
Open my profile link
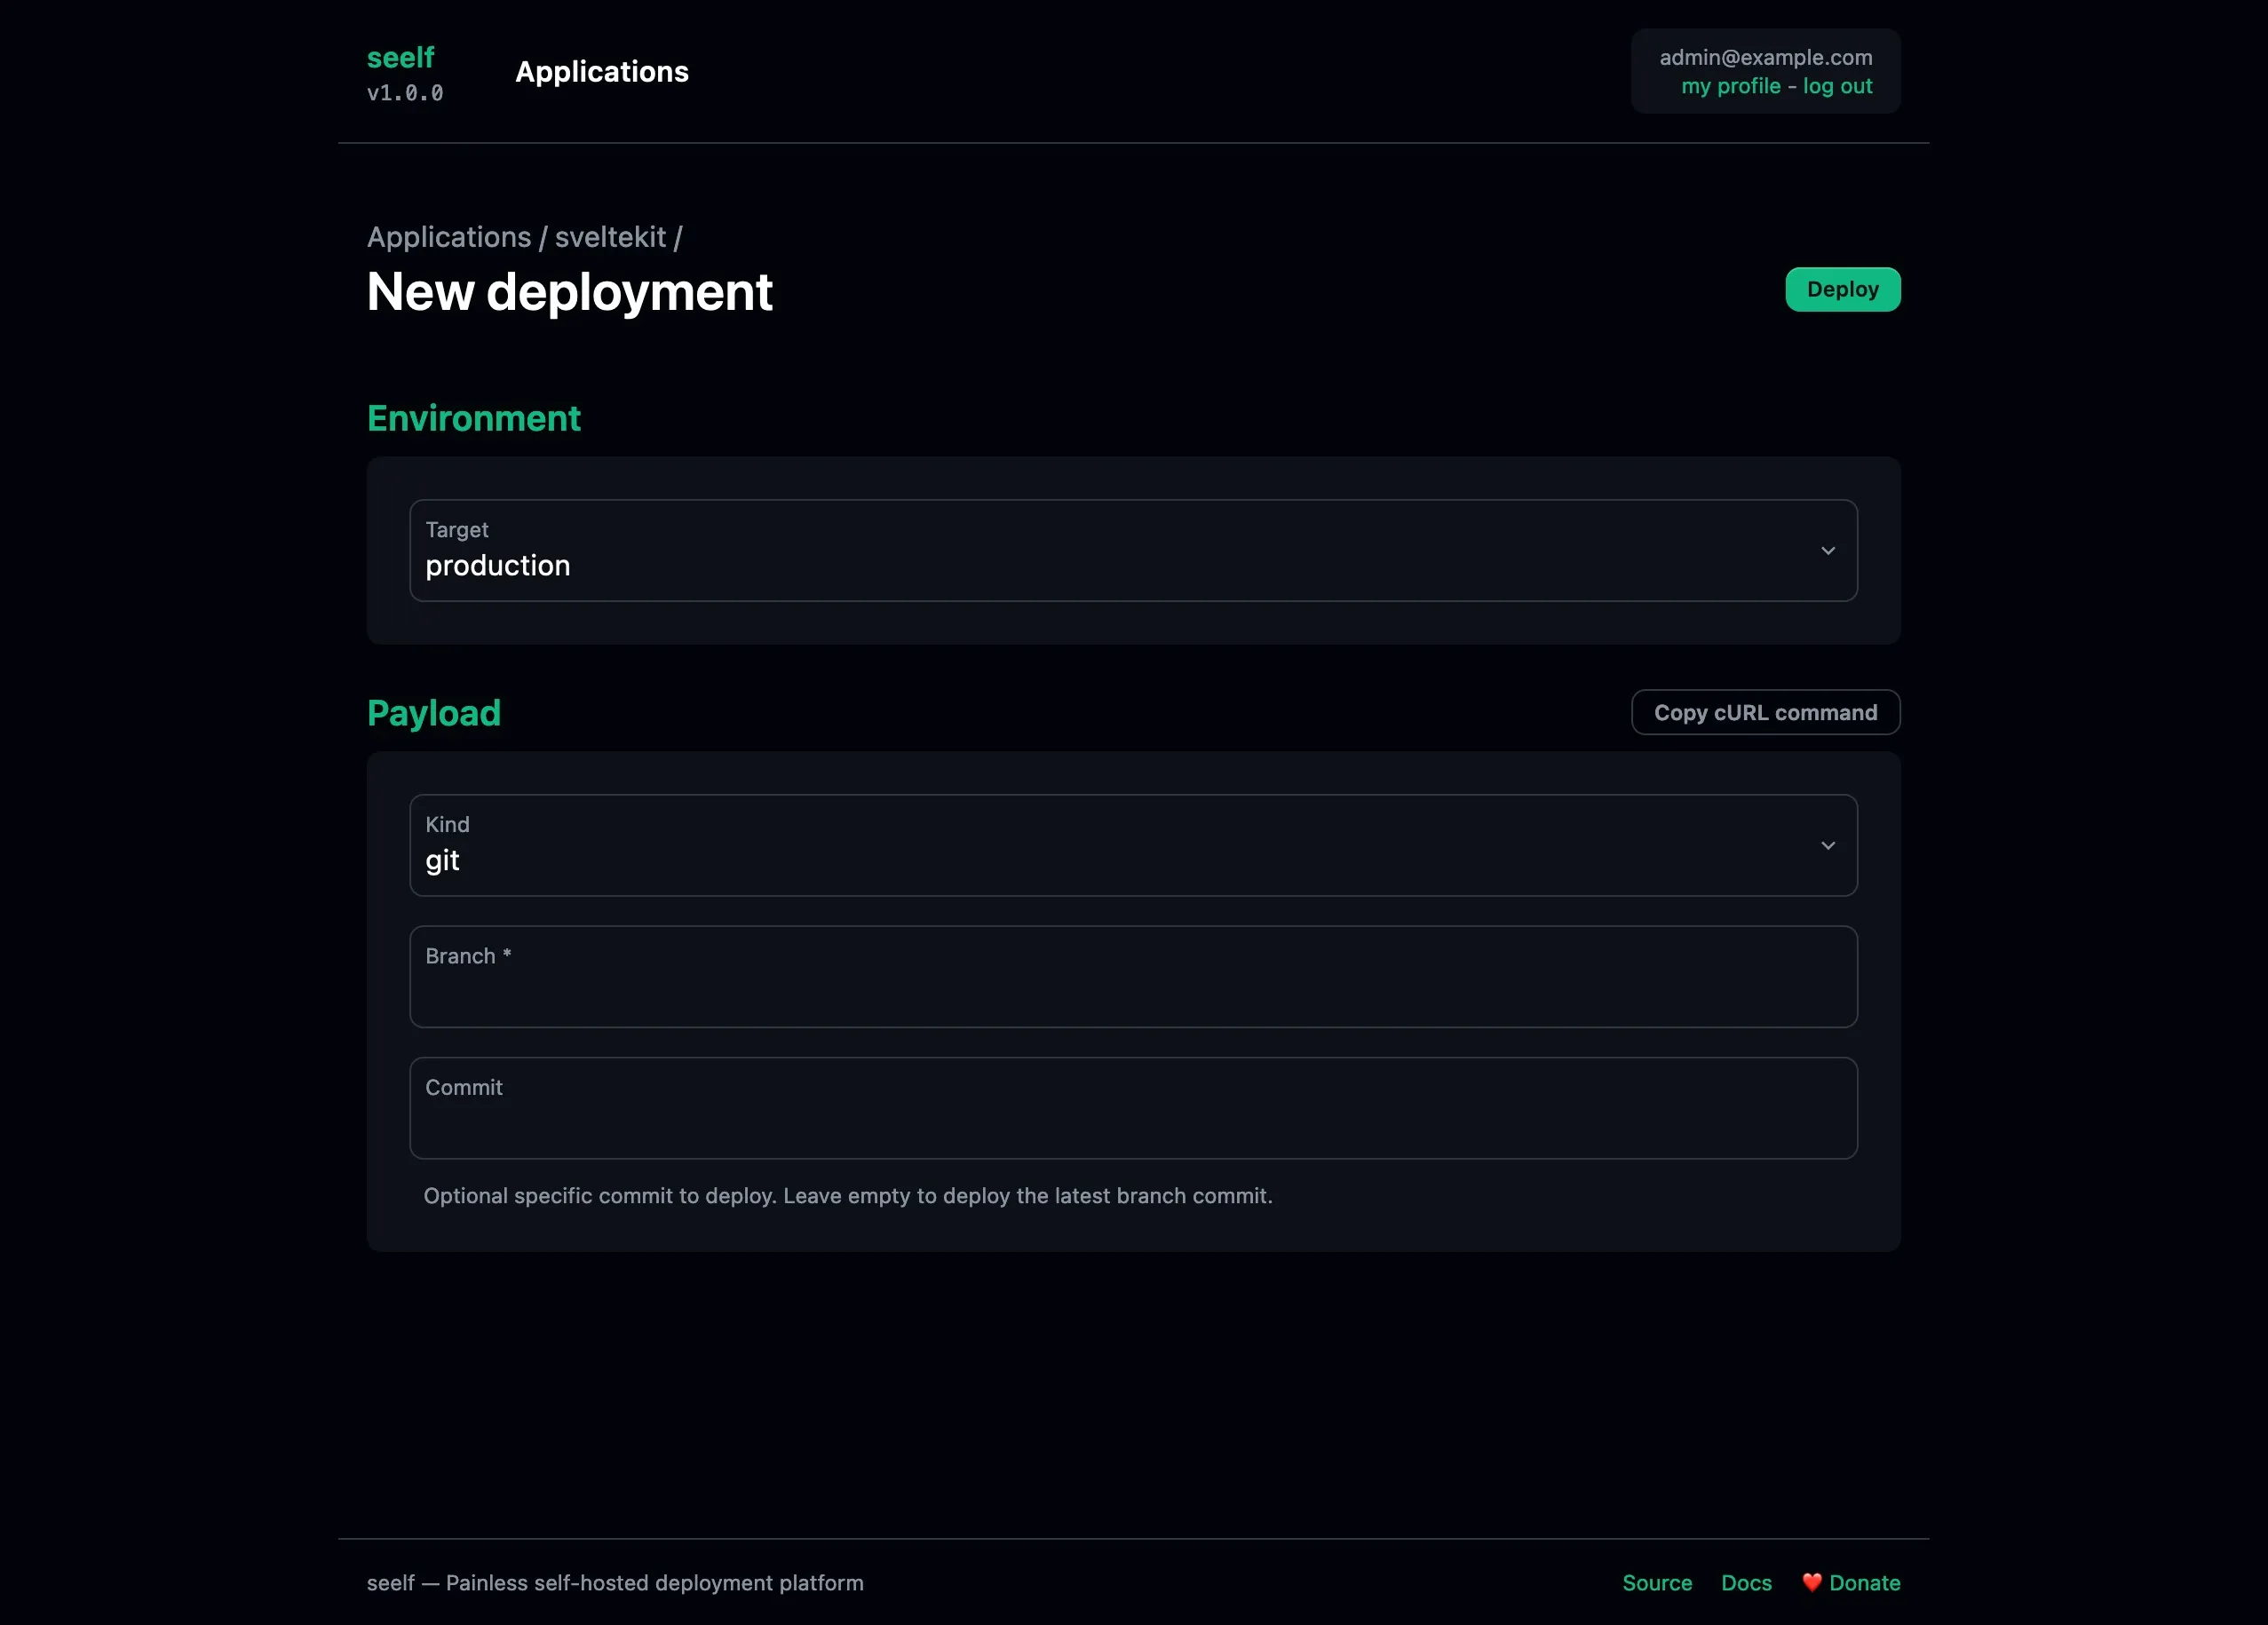pyautogui.click(x=1730, y=86)
